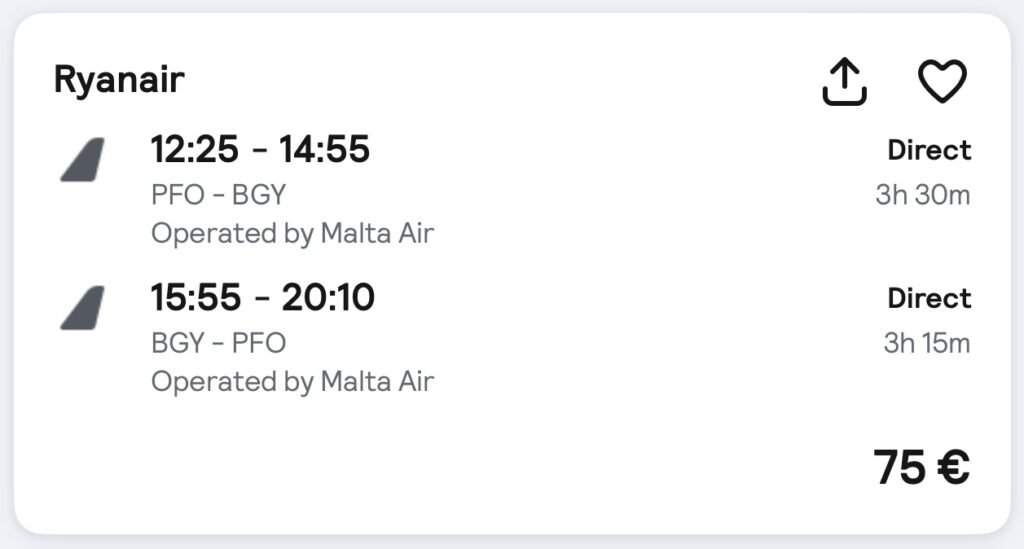Click the Ryanair airline name

[119, 80]
